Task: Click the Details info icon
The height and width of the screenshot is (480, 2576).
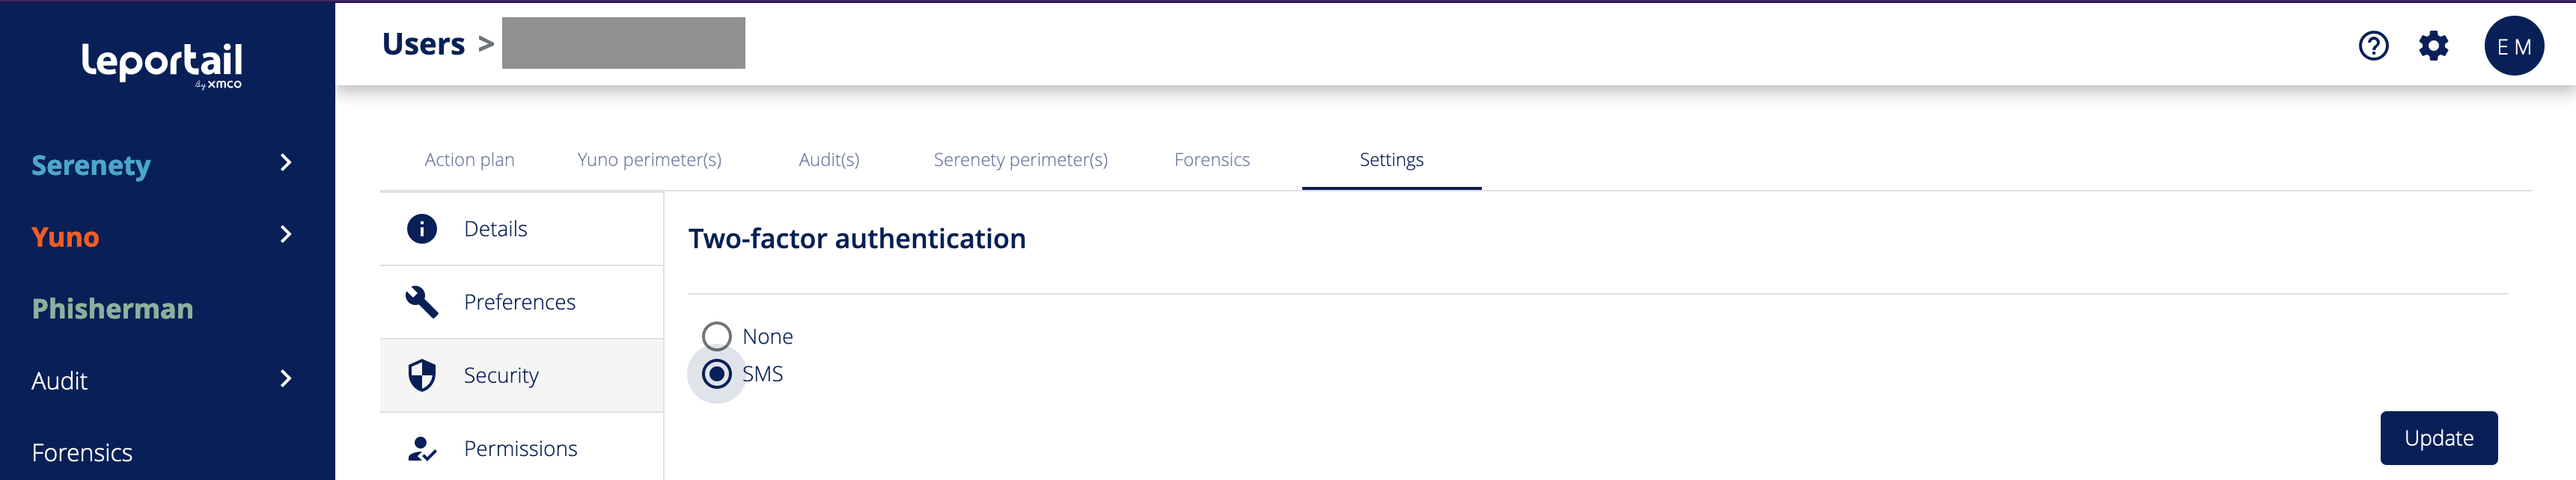Action: tap(422, 229)
